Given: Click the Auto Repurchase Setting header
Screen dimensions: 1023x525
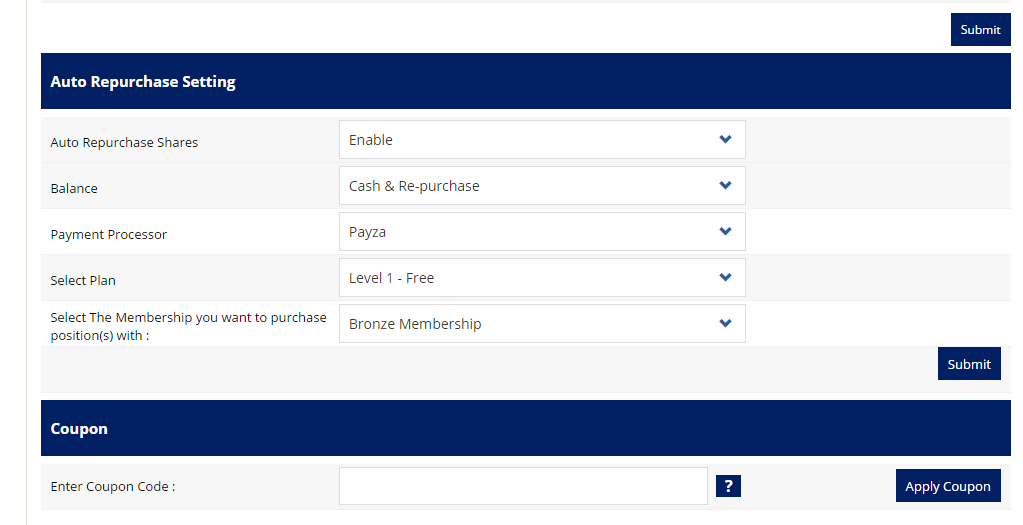Looking at the screenshot, I should tap(143, 82).
